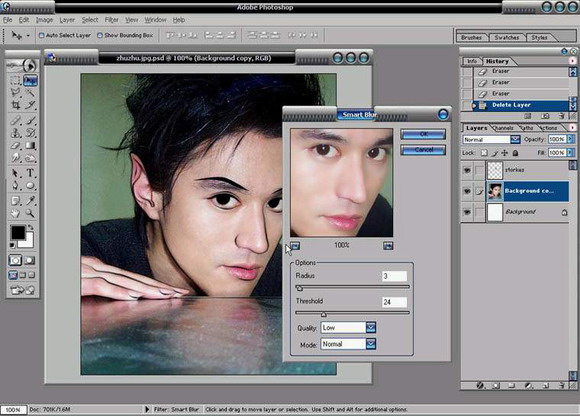Select the Zoom magnifier tool
Screen dimensions: 580x416
(30, 213)
